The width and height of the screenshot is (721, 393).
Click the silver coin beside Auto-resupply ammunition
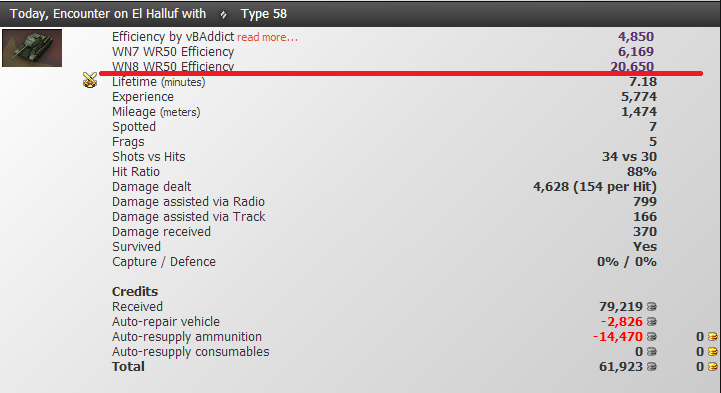click(x=652, y=337)
